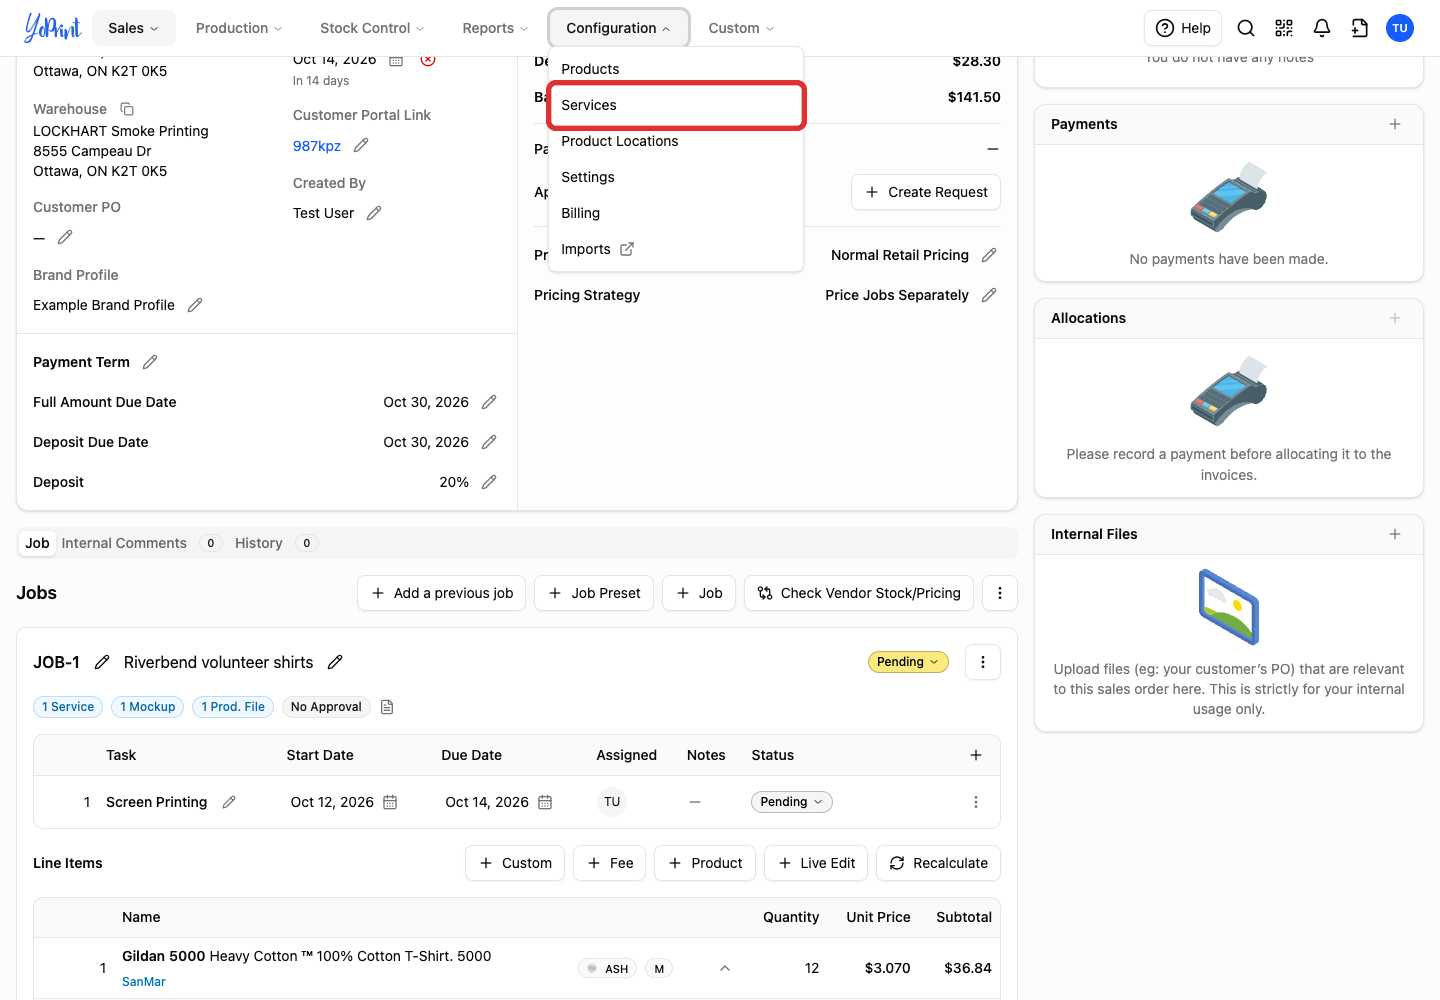Click the TU user avatar

(x=1400, y=28)
